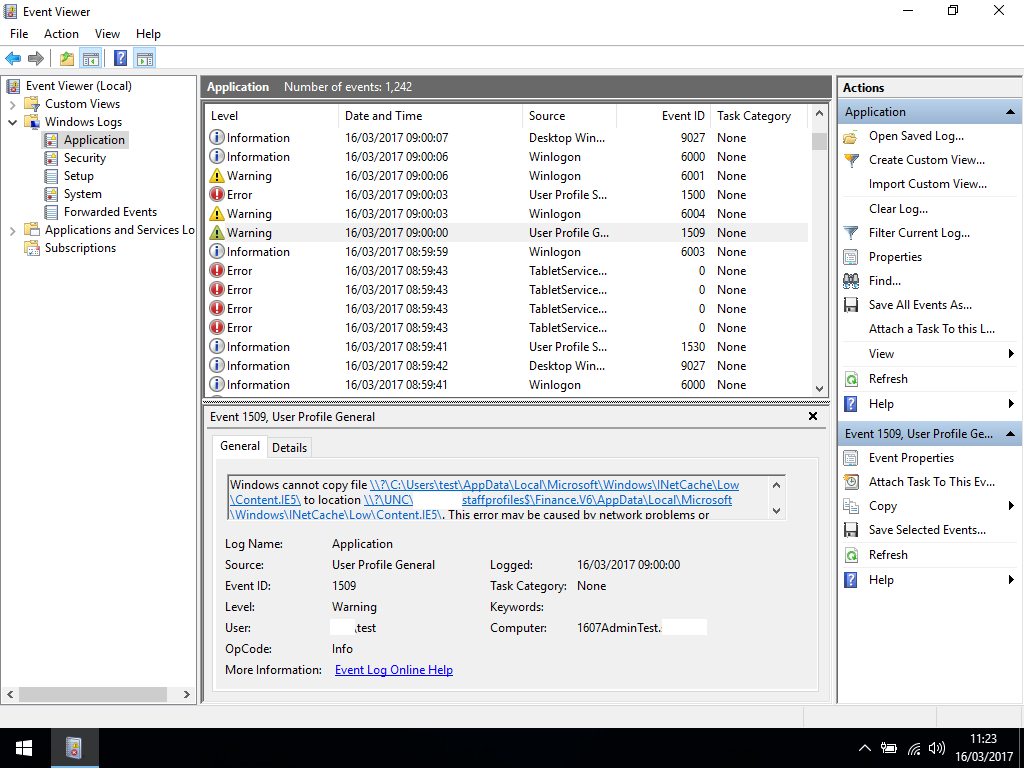Refresh the Application log via Actions pane
Screen dimensions: 1024x768
tap(886, 378)
